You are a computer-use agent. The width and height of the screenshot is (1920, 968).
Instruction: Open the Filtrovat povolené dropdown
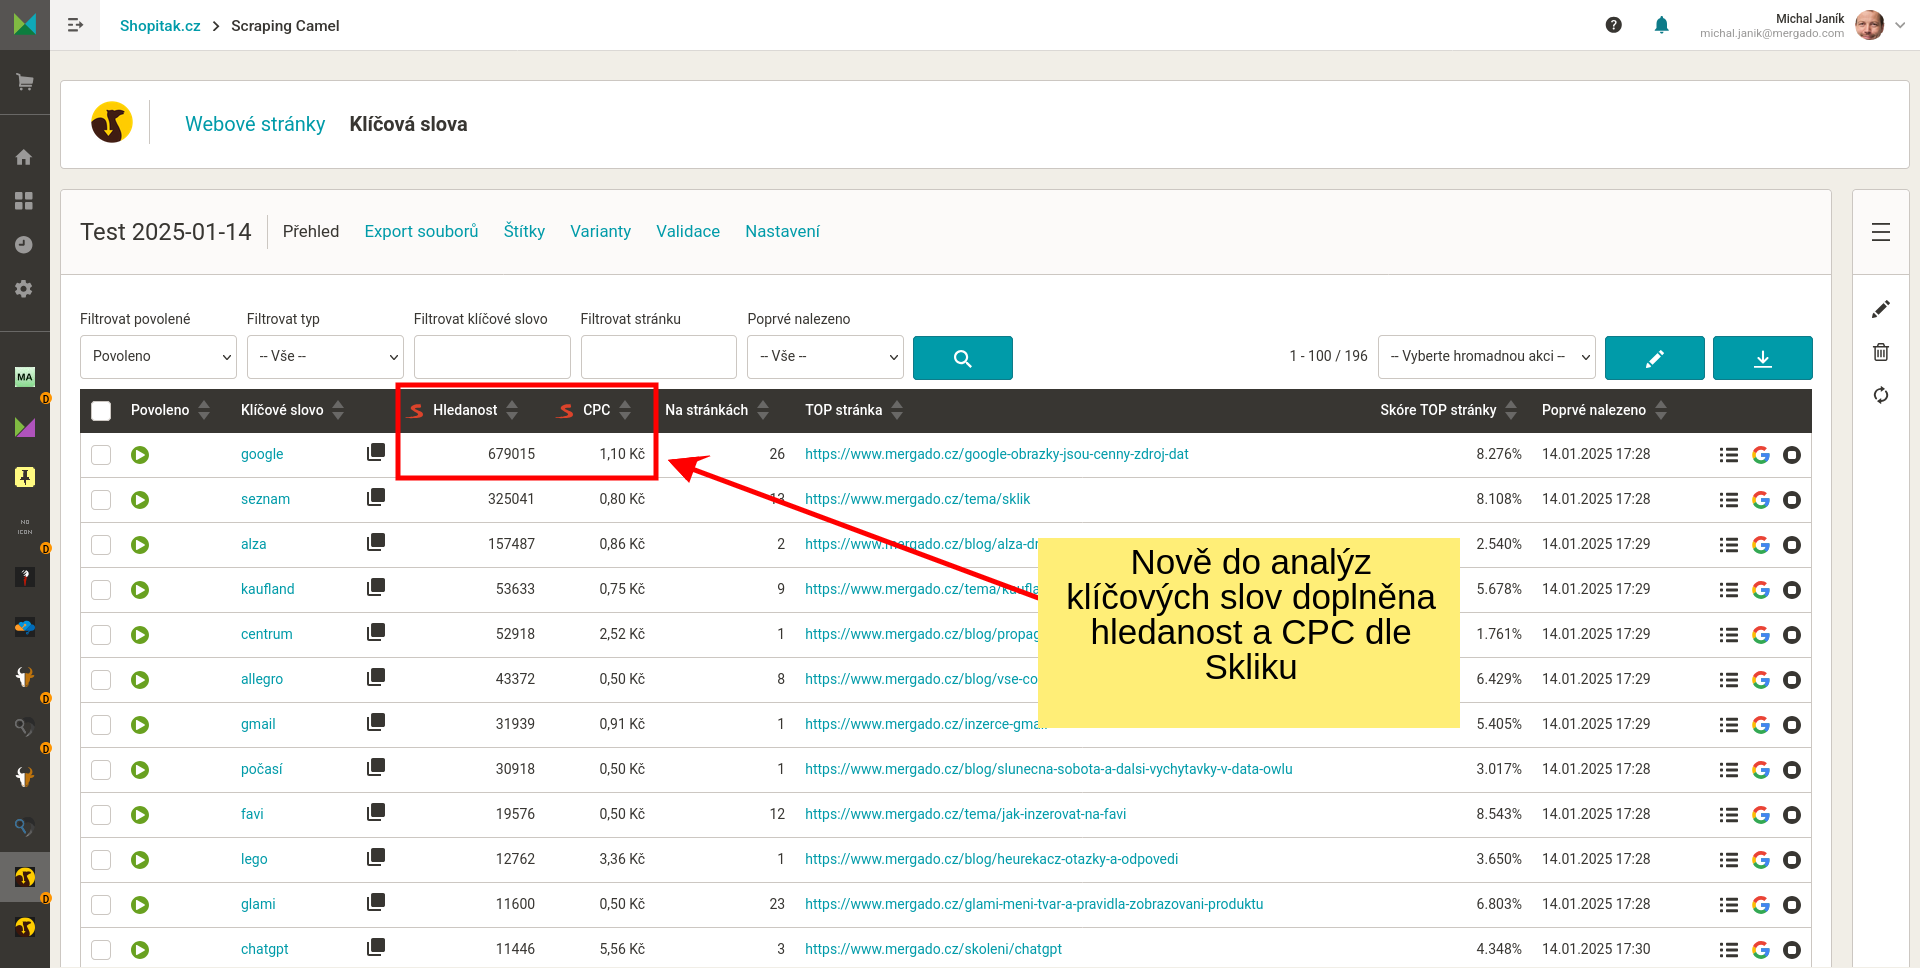point(158,357)
